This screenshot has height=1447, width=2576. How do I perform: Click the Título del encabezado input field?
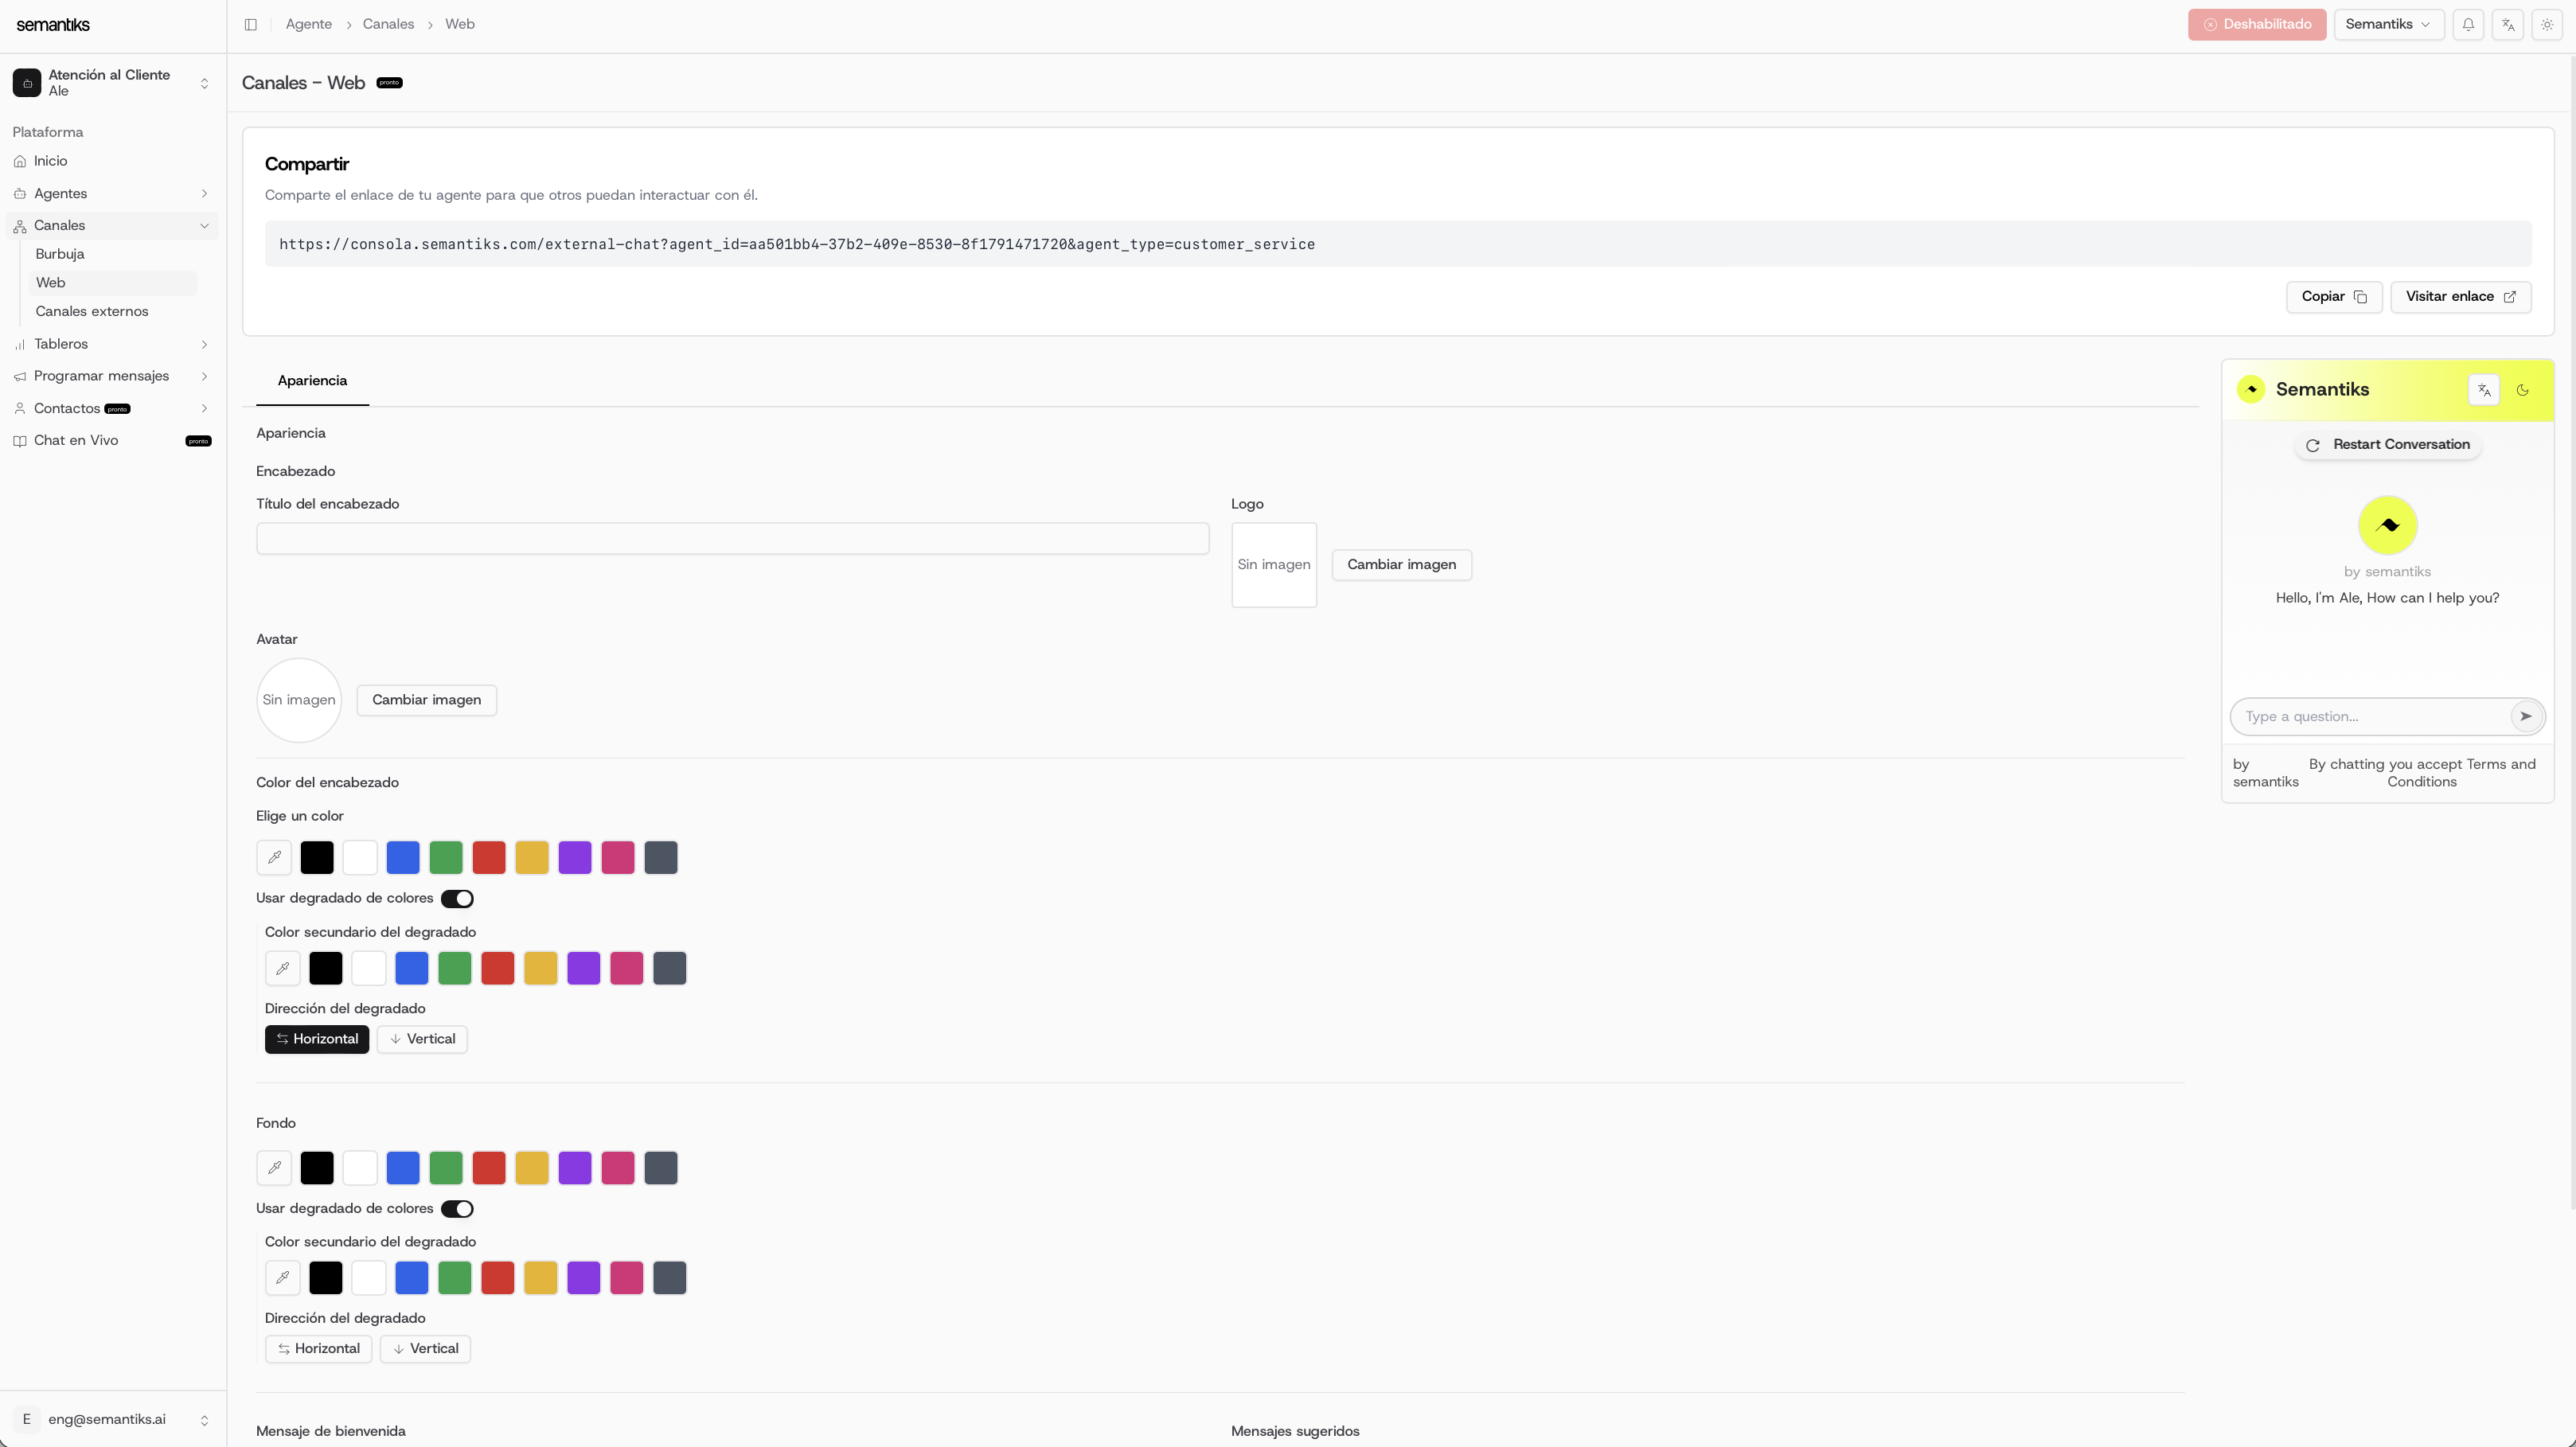tap(731, 538)
